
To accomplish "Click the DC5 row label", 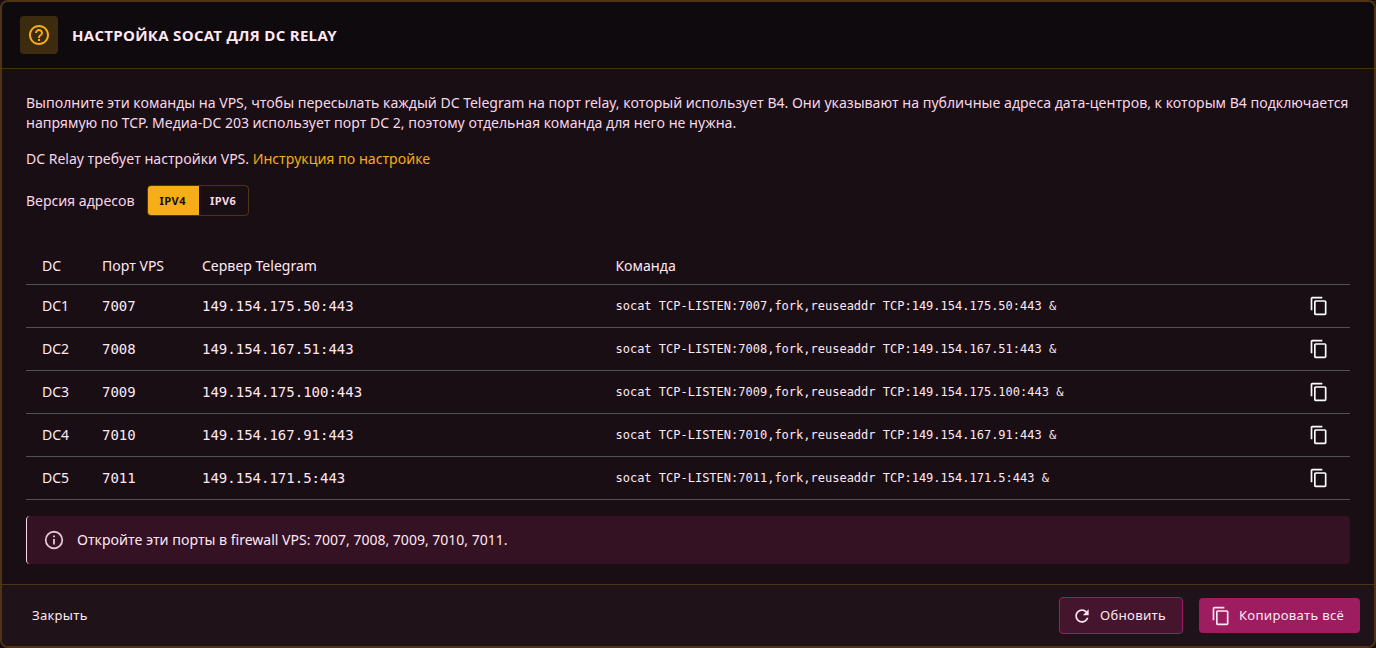I will [x=55, y=478].
